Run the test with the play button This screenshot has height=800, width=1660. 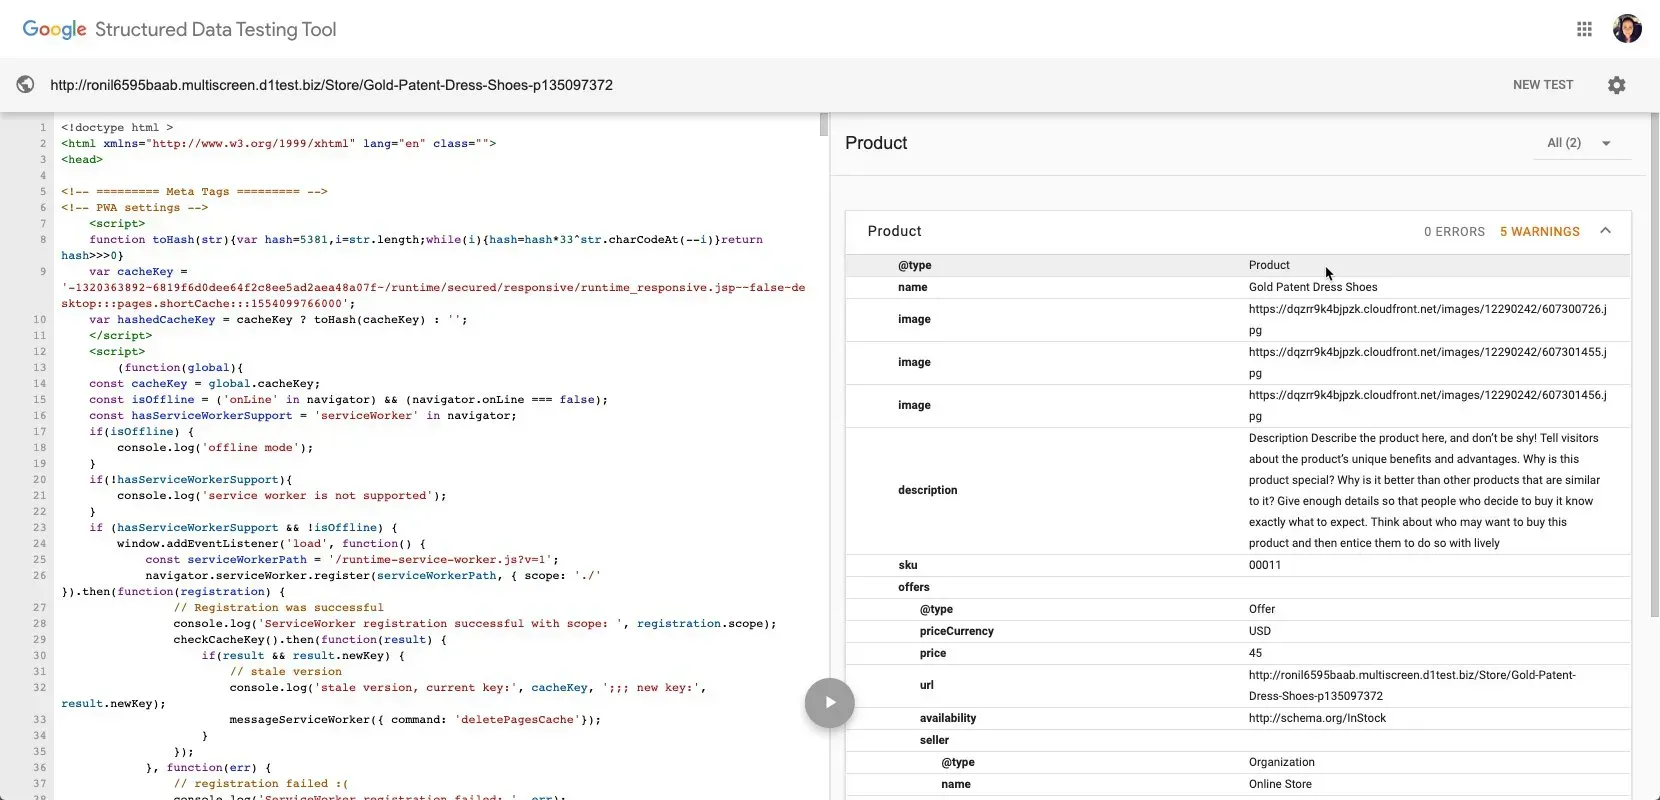(829, 702)
